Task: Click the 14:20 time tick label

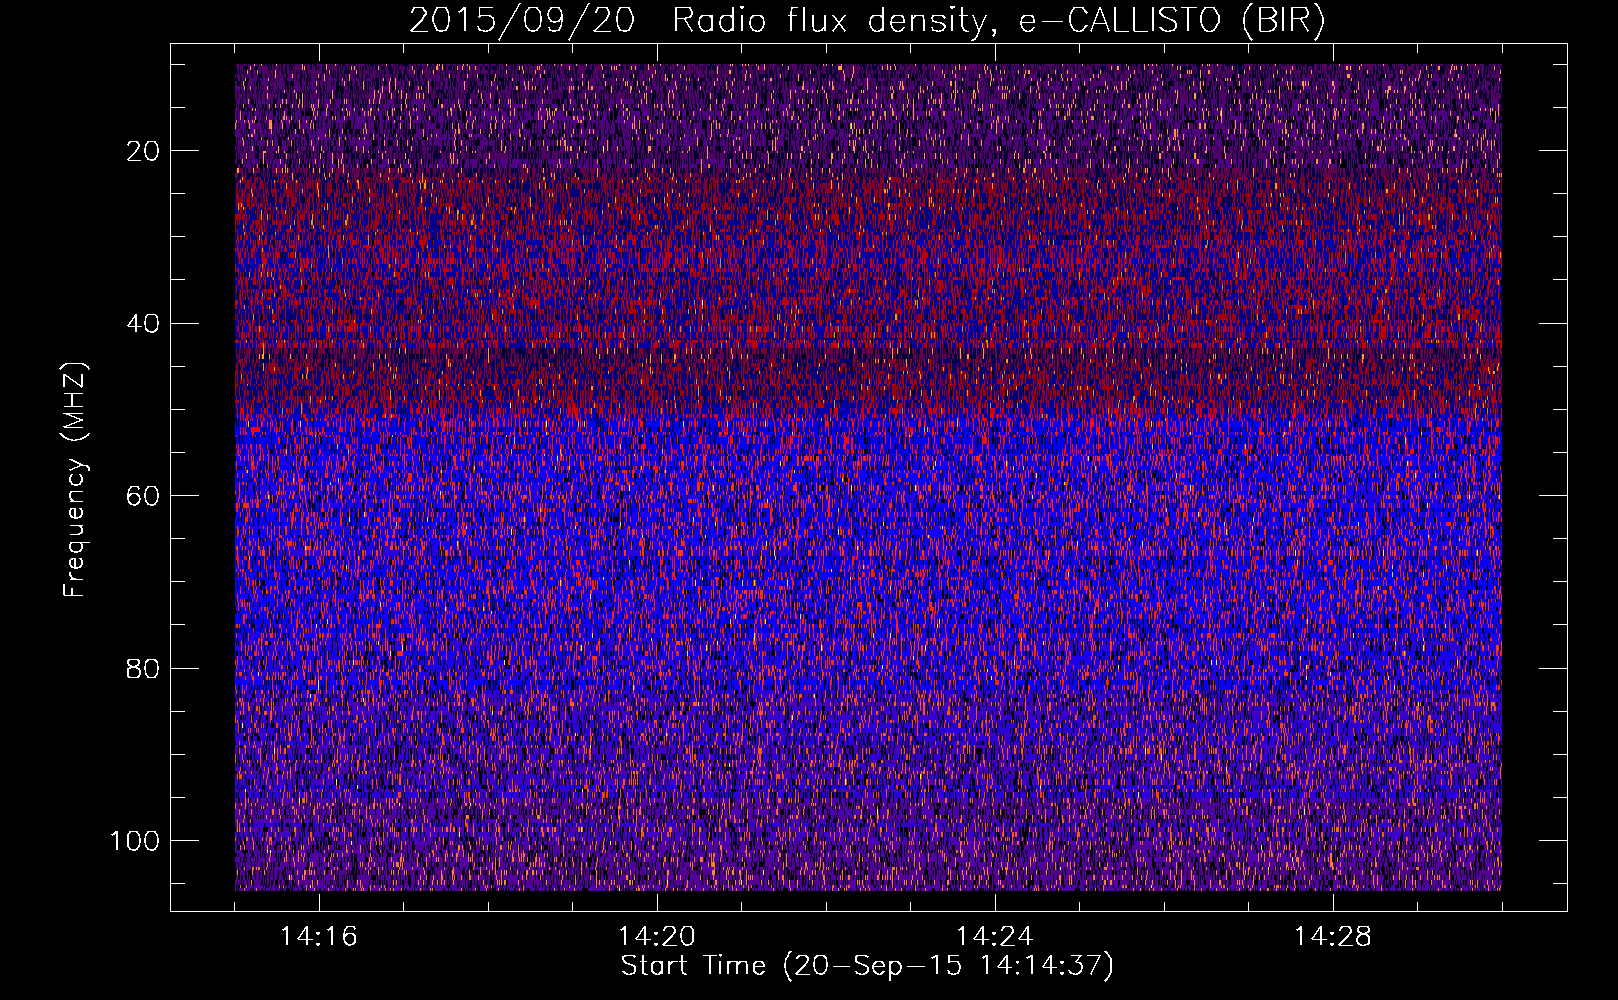Action: pyautogui.click(x=657, y=936)
